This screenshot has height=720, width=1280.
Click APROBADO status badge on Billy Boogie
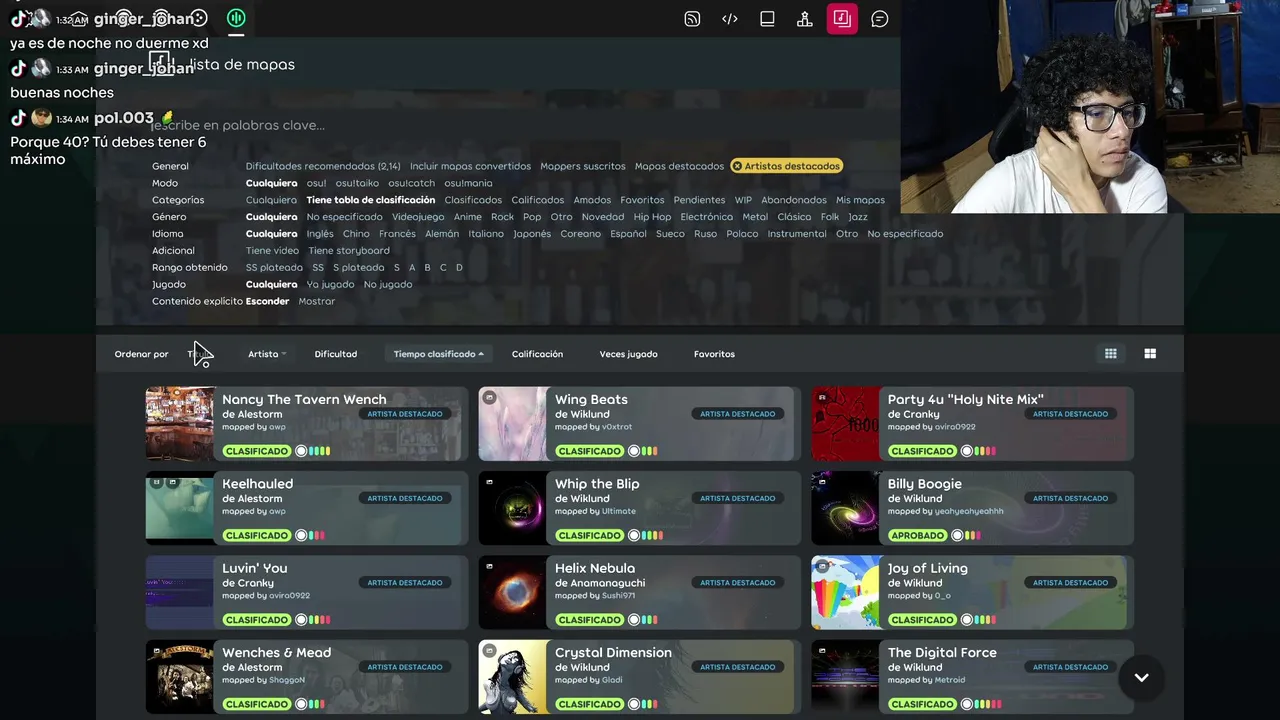point(917,535)
